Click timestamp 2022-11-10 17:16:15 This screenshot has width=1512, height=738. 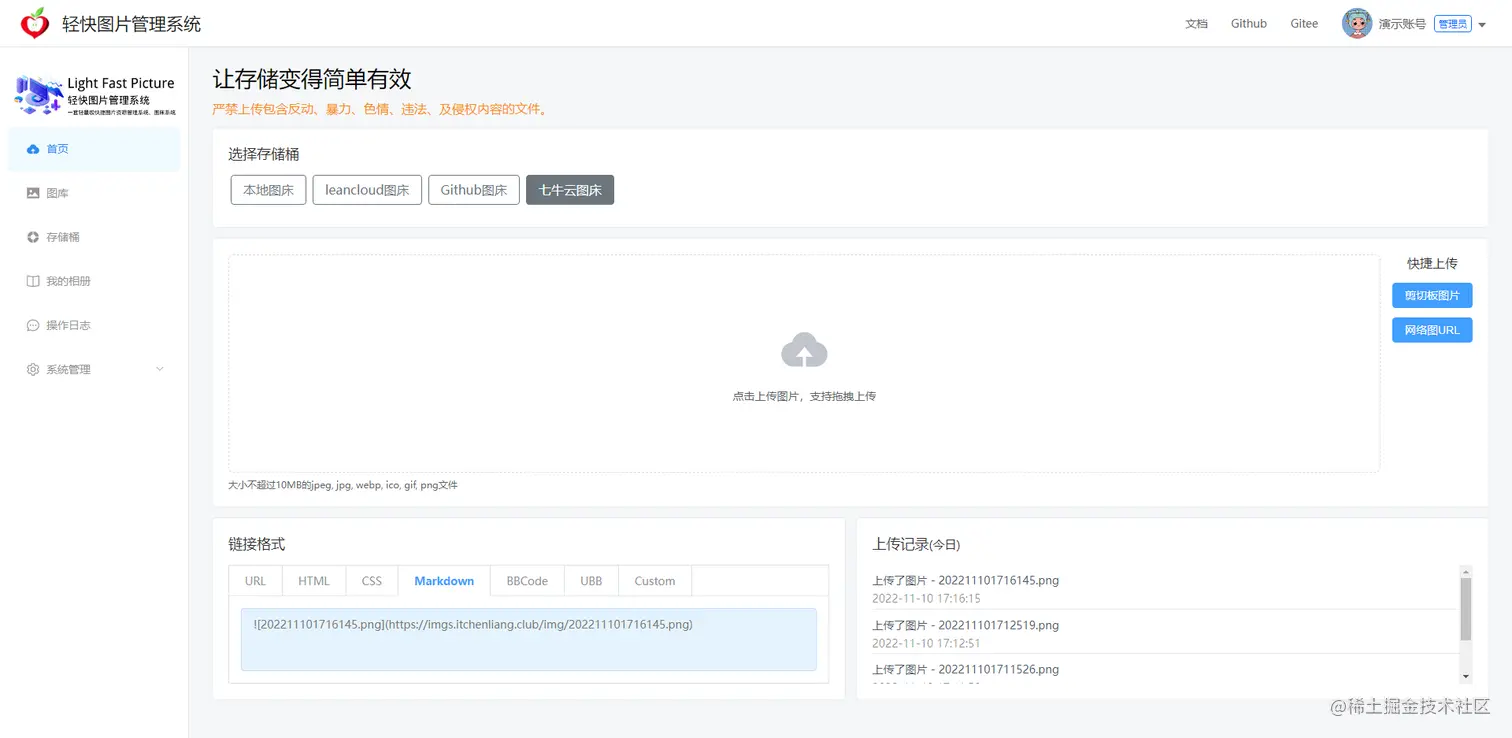coord(926,599)
